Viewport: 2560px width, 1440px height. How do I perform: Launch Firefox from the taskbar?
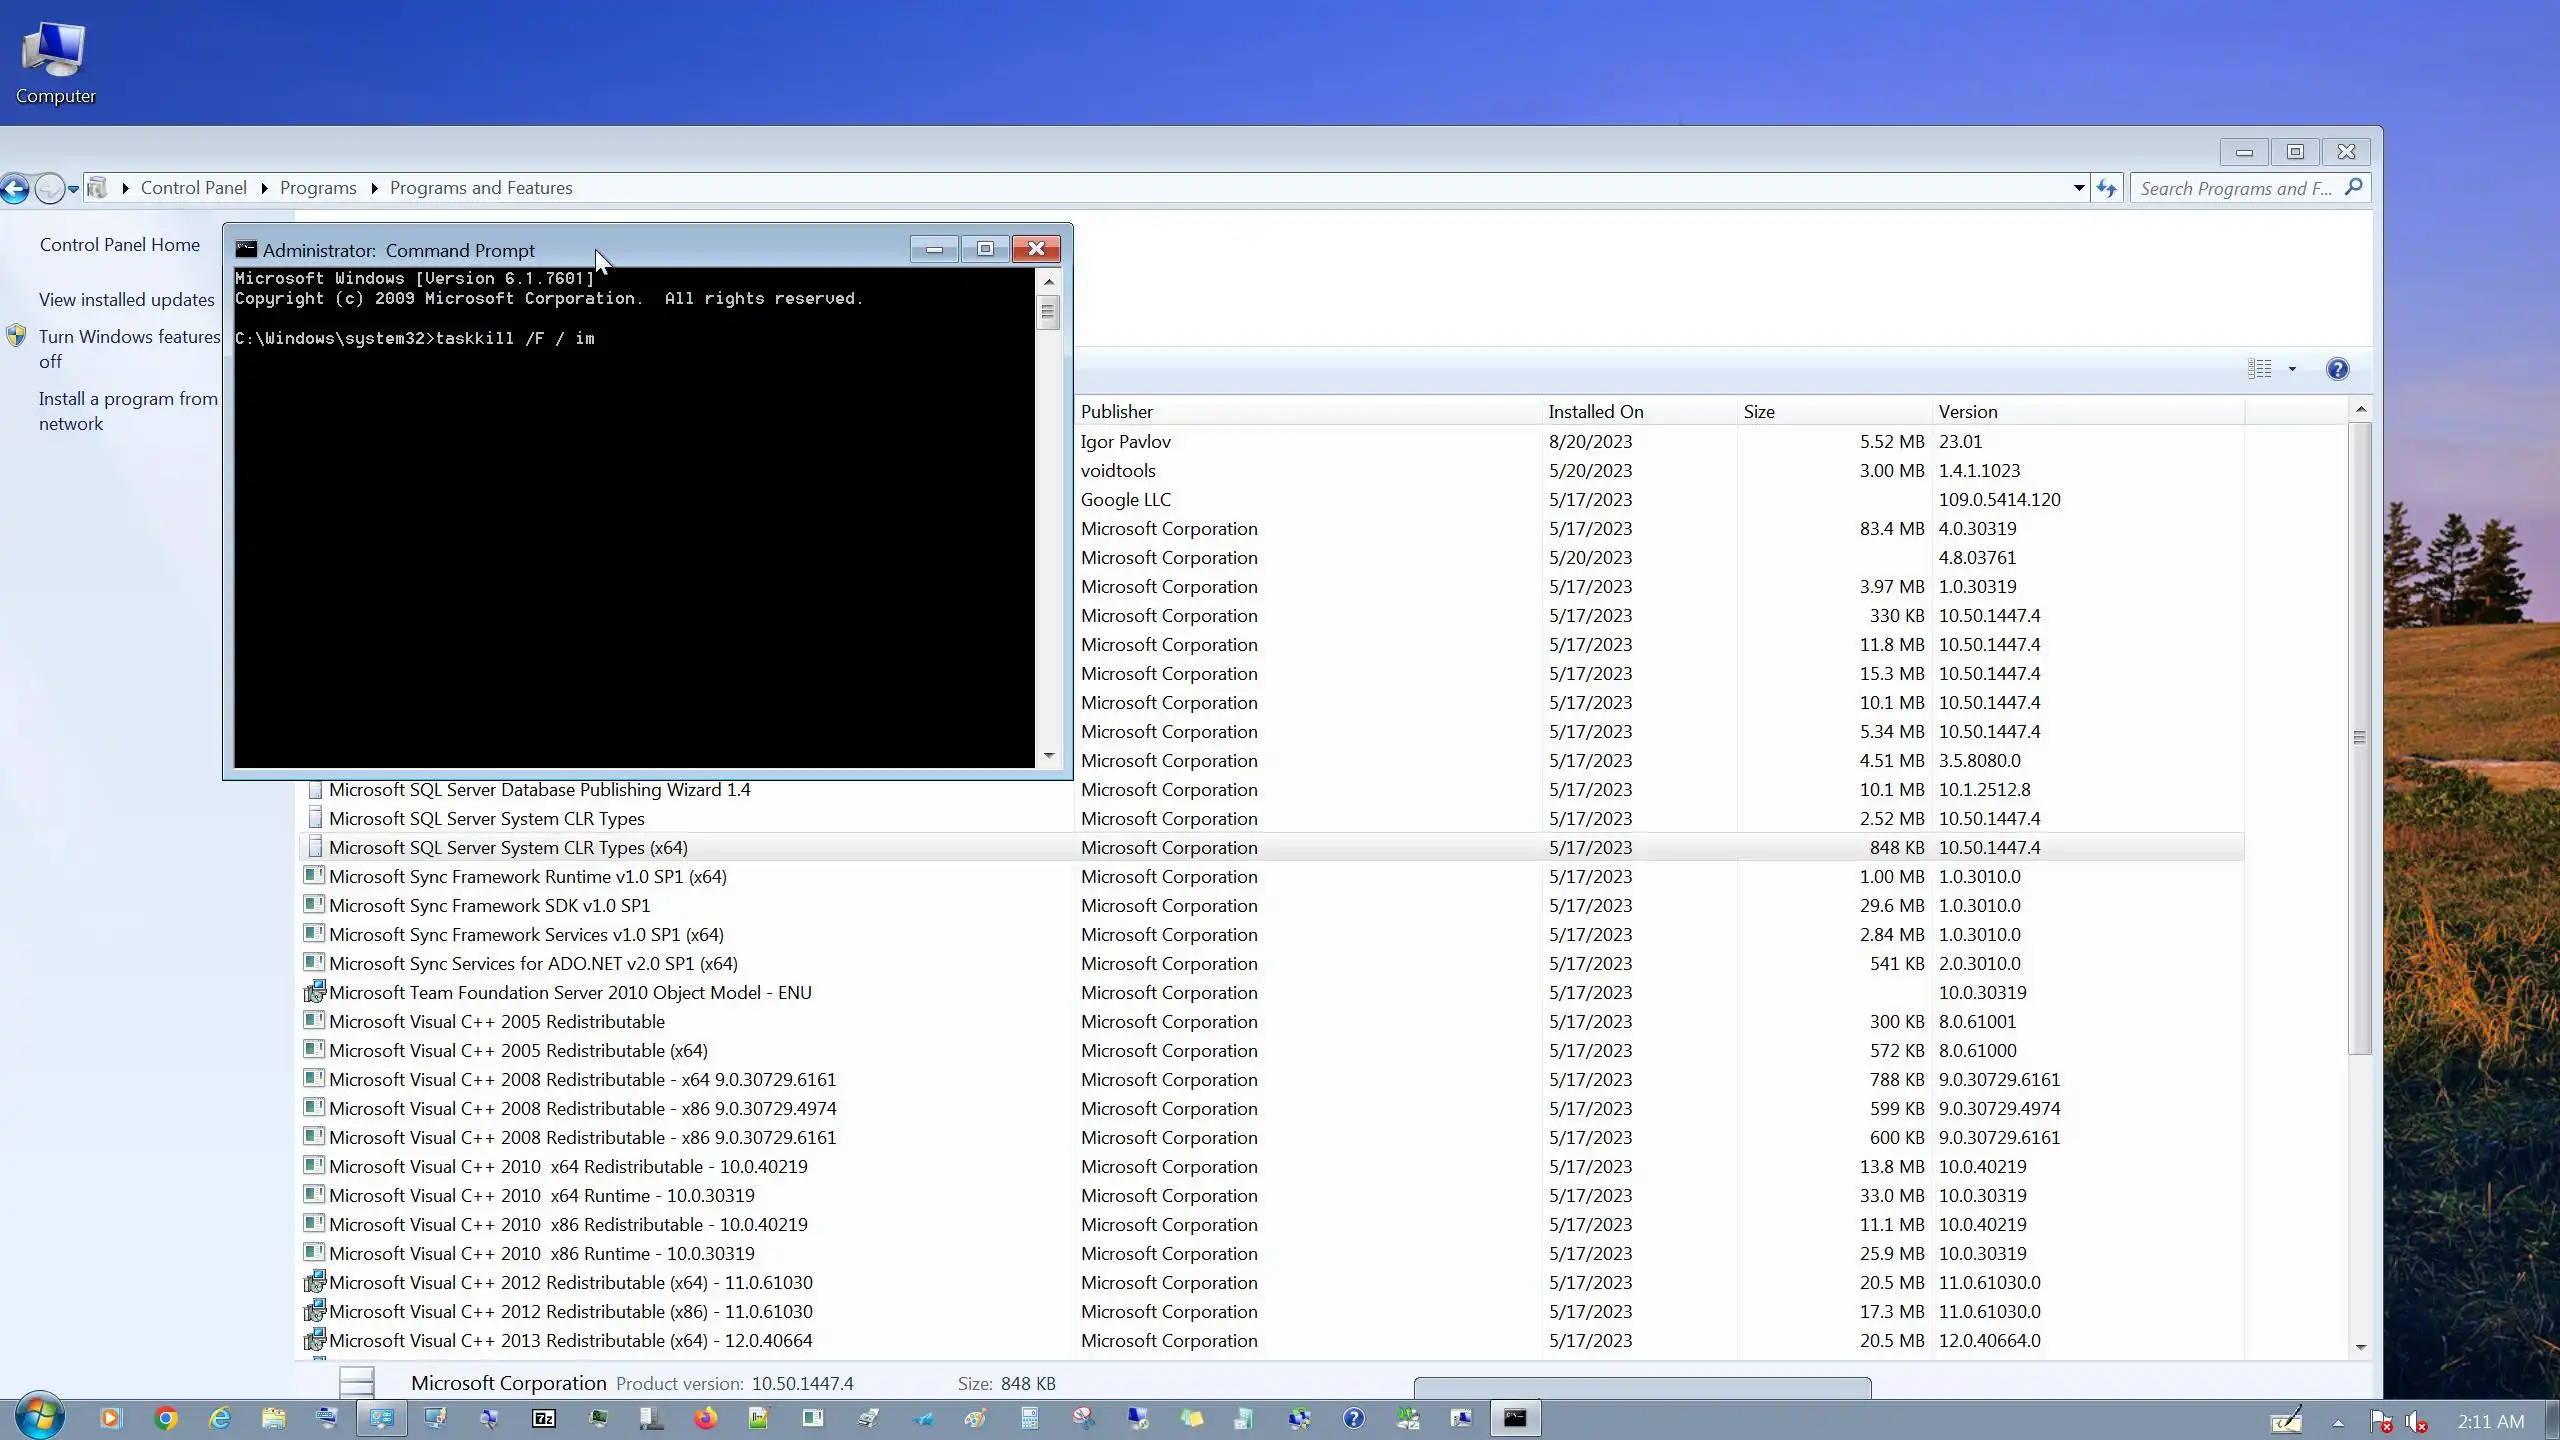(x=706, y=1418)
